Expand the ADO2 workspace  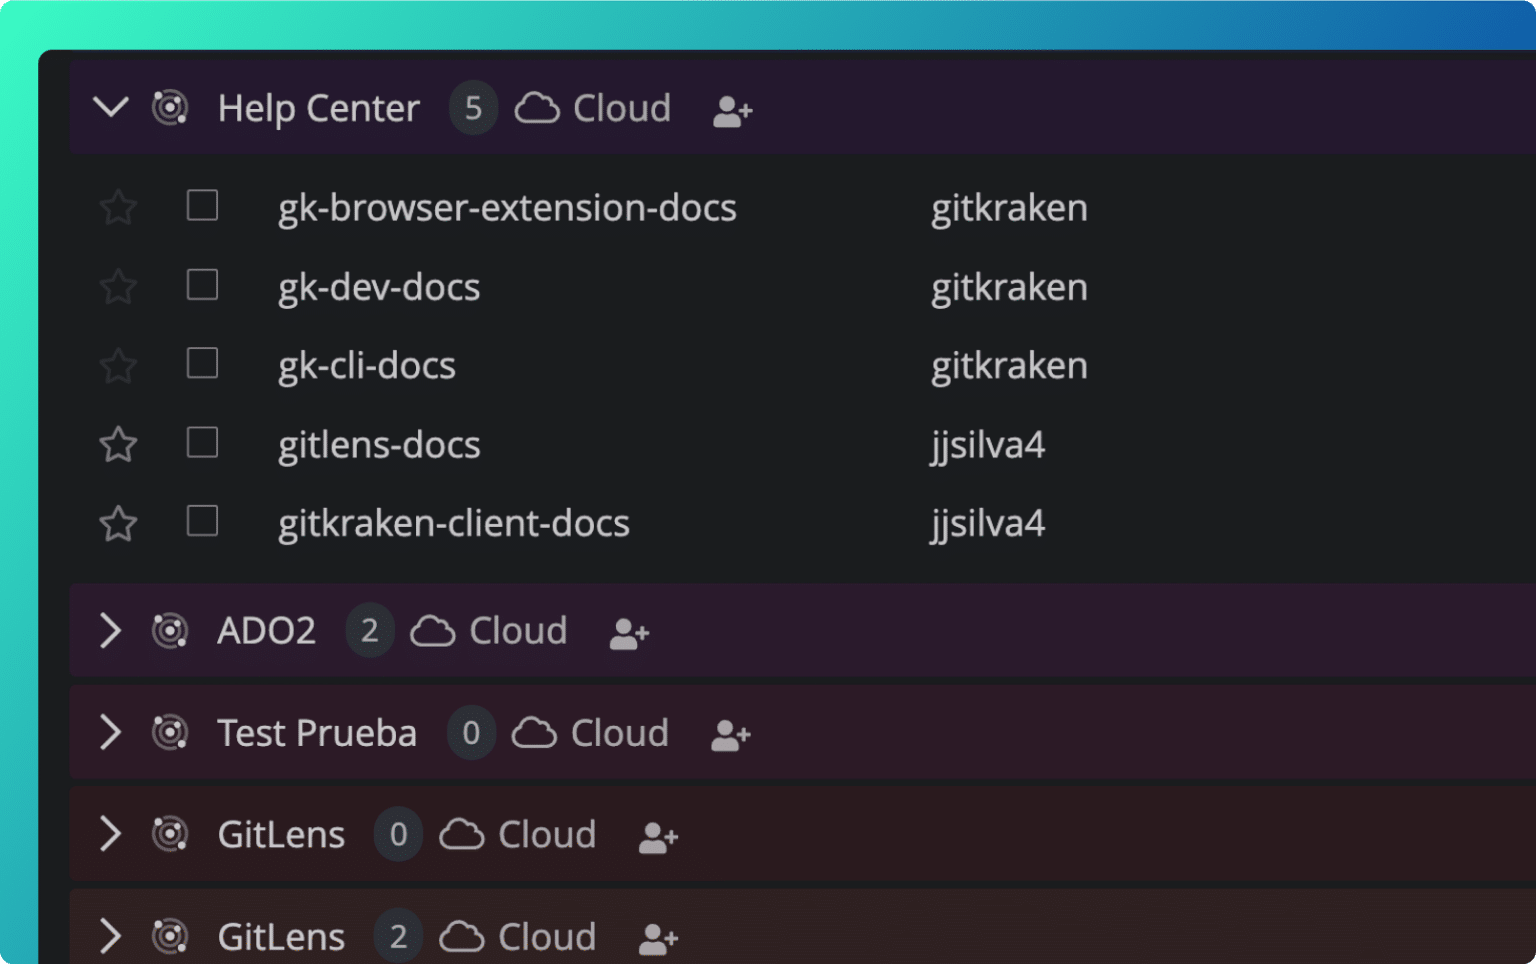(109, 631)
